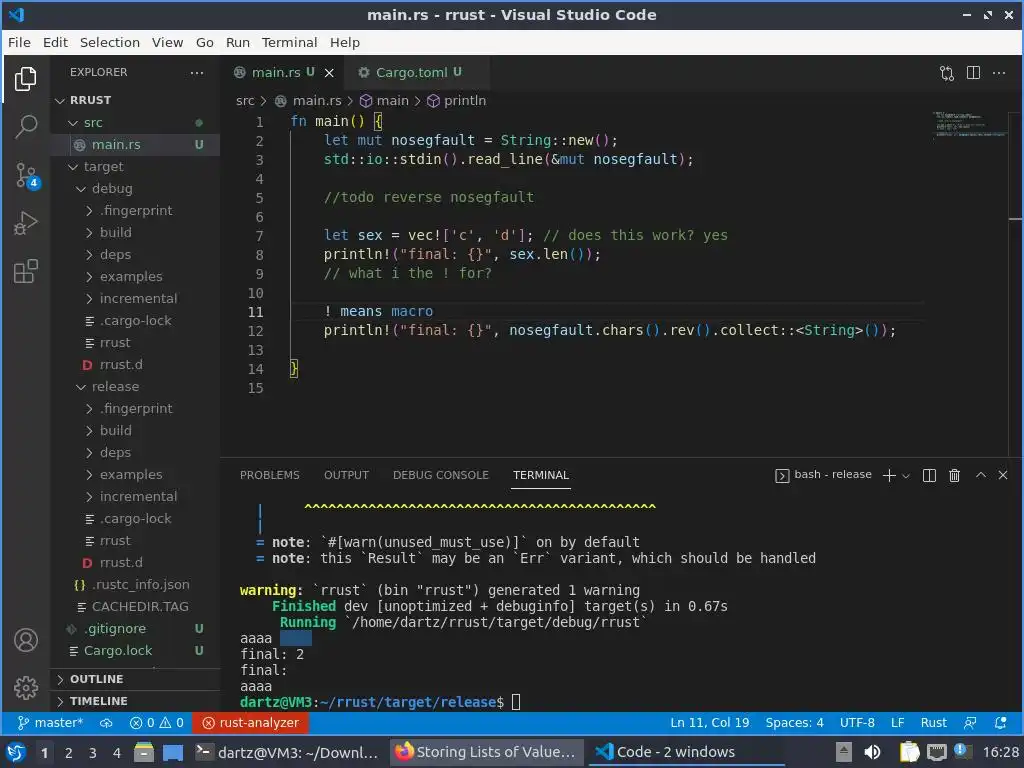The height and width of the screenshot is (768, 1024).
Task: Split the terminal panel
Action: coord(929,475)
